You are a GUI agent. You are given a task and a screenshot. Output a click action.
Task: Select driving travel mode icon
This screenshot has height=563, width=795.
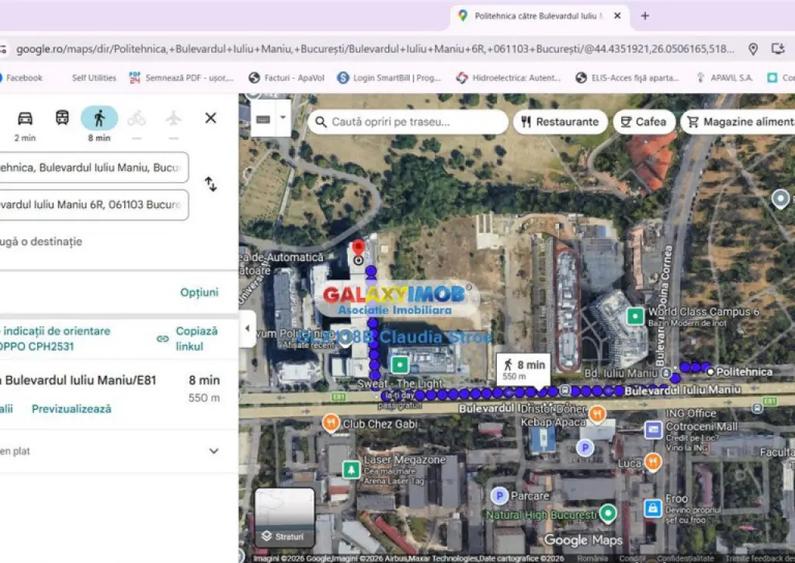(x=25, y=118)
